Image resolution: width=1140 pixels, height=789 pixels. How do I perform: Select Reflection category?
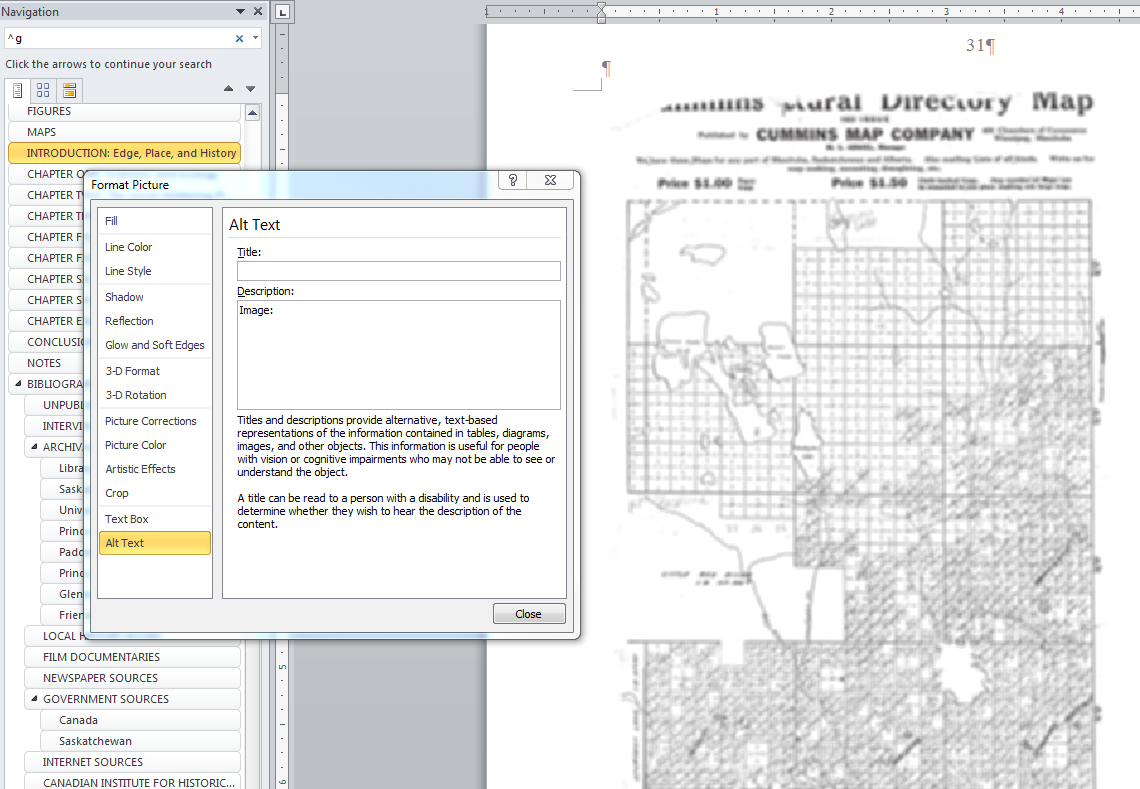click(155, 321)
